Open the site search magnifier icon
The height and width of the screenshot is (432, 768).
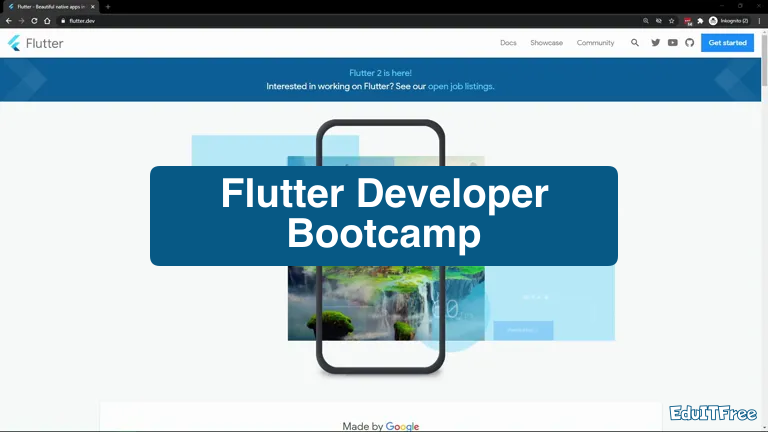(635, 43)
